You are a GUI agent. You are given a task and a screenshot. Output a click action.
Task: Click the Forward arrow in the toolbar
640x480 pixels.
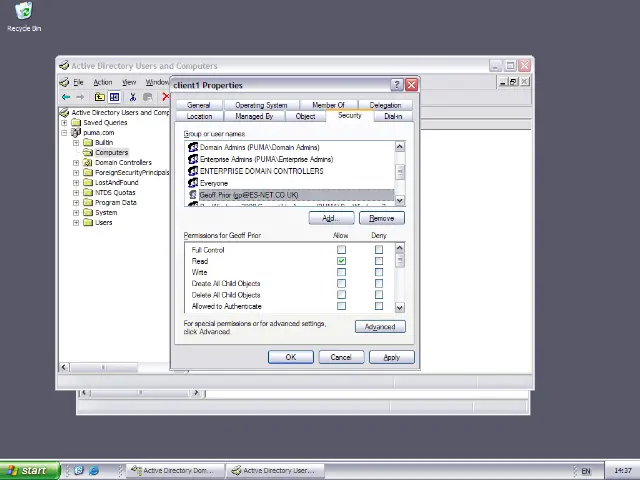coord(80,97)
